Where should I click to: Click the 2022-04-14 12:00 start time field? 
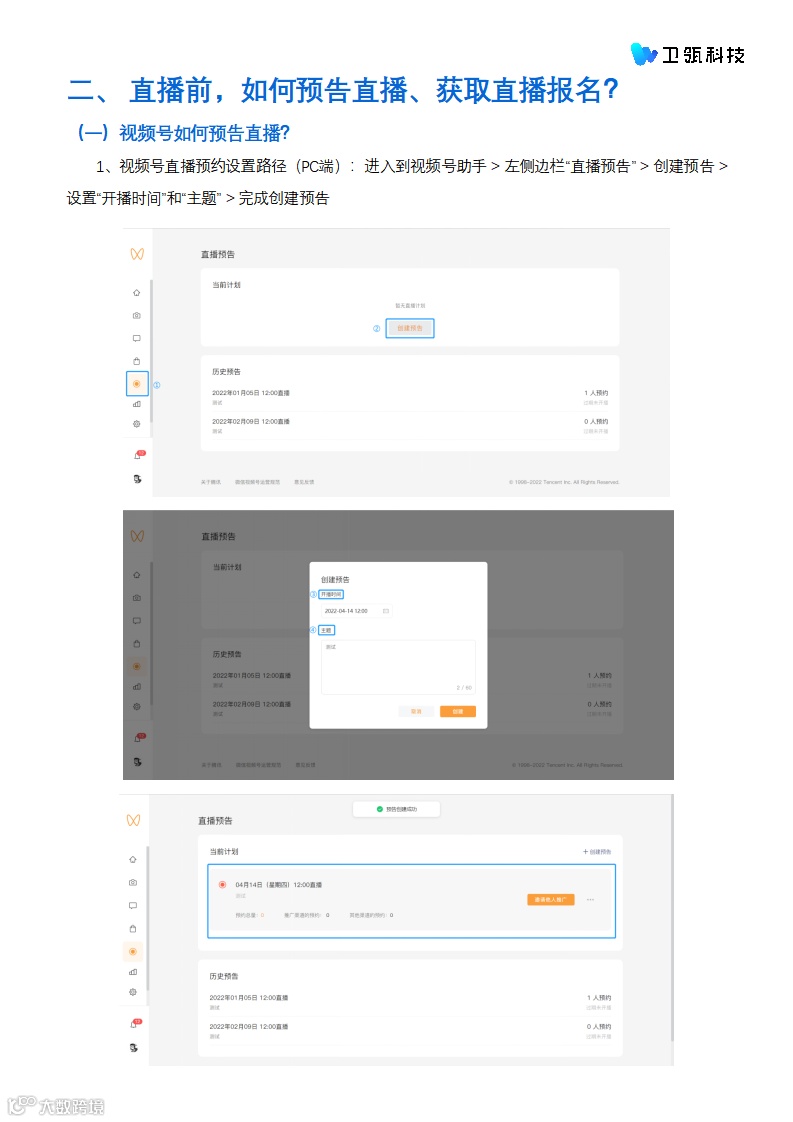coord(356,611)
